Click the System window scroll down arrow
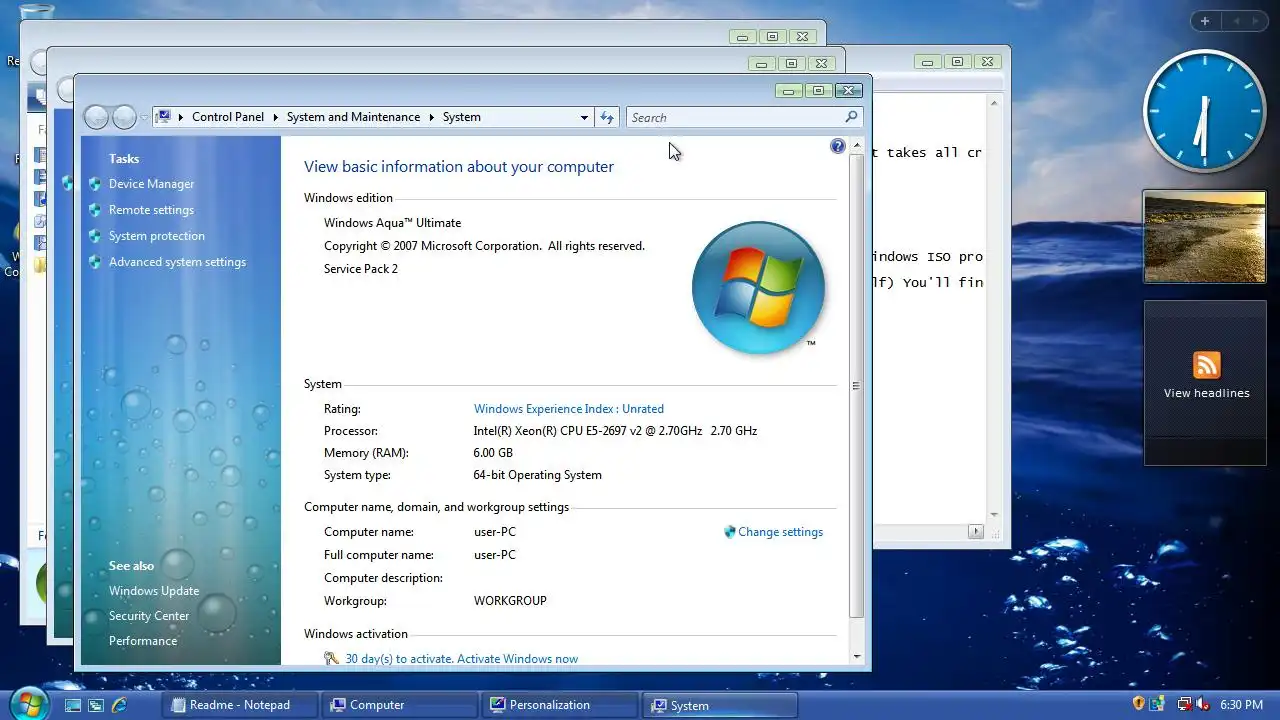 856,656
